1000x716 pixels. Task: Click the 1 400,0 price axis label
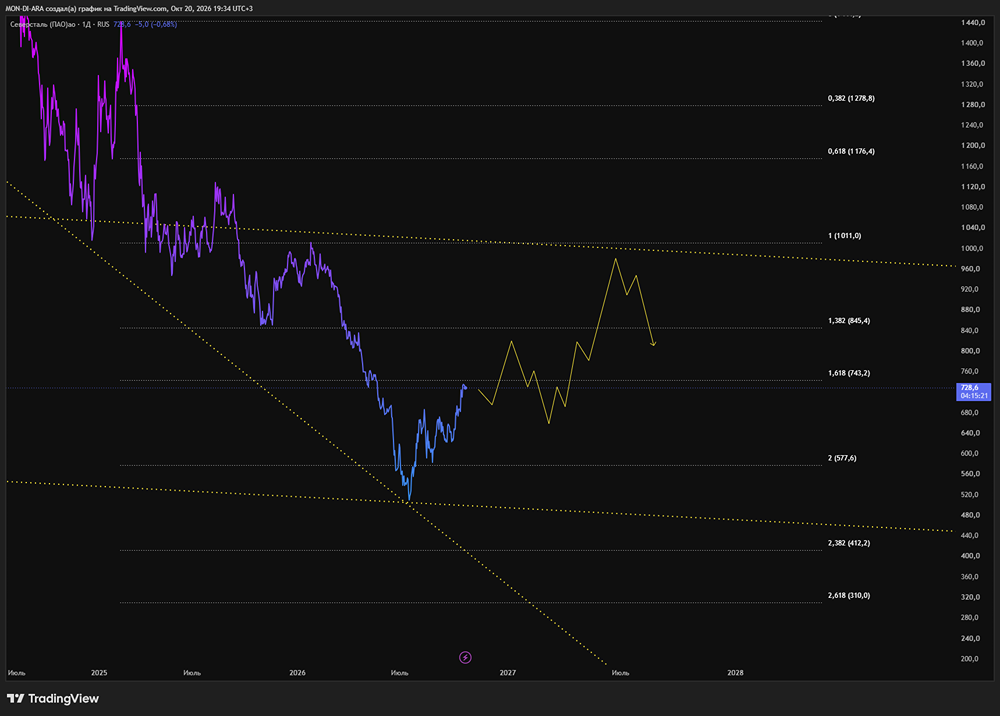(x=973, y=43)
